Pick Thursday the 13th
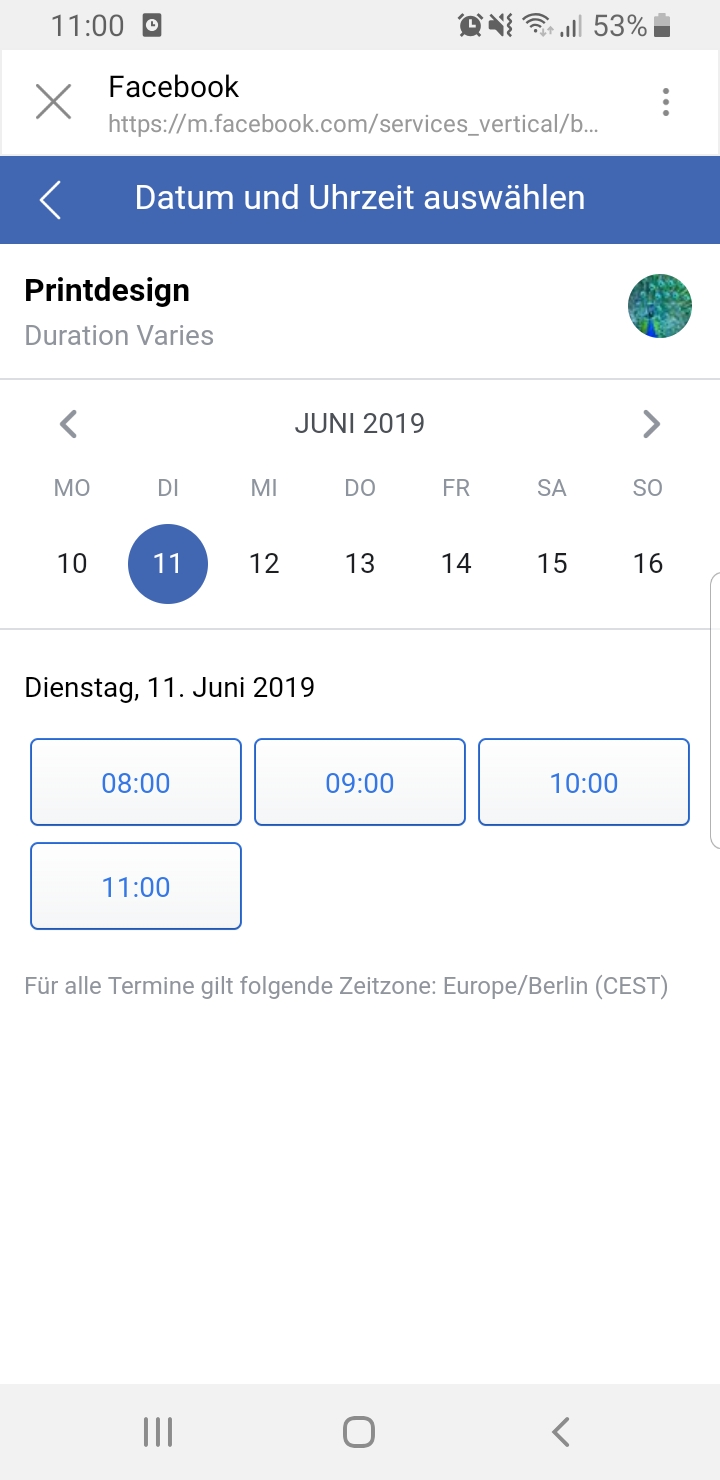This screenshot has width=720, height=1480. point(360,564)
